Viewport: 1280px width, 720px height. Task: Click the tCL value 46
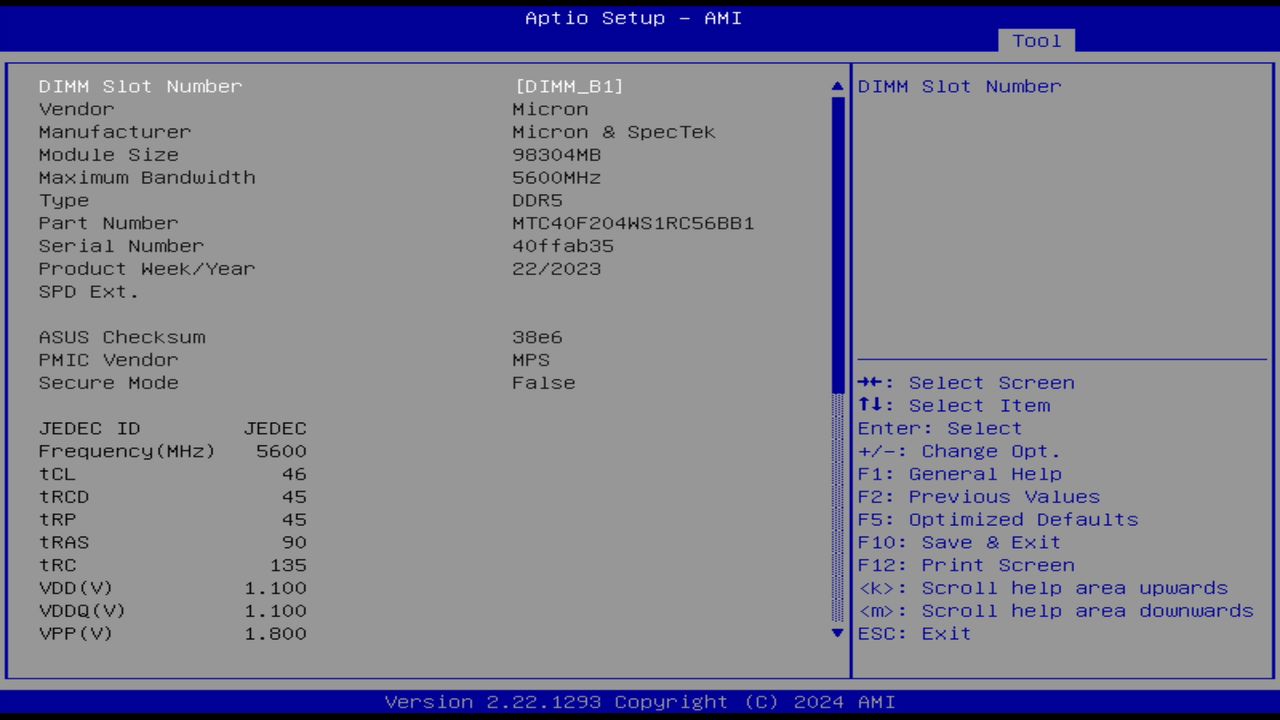click(x=294, y=474)
